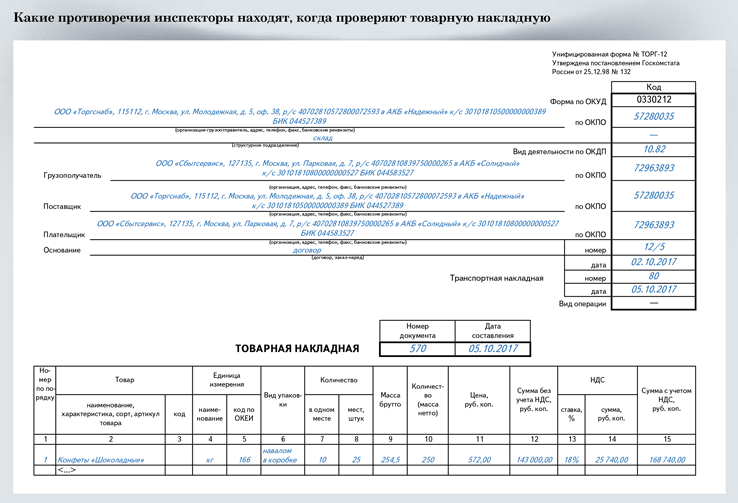Click 'Сумма без учета НДС' column header
This screenshot has height=503, width=738.
534,399
